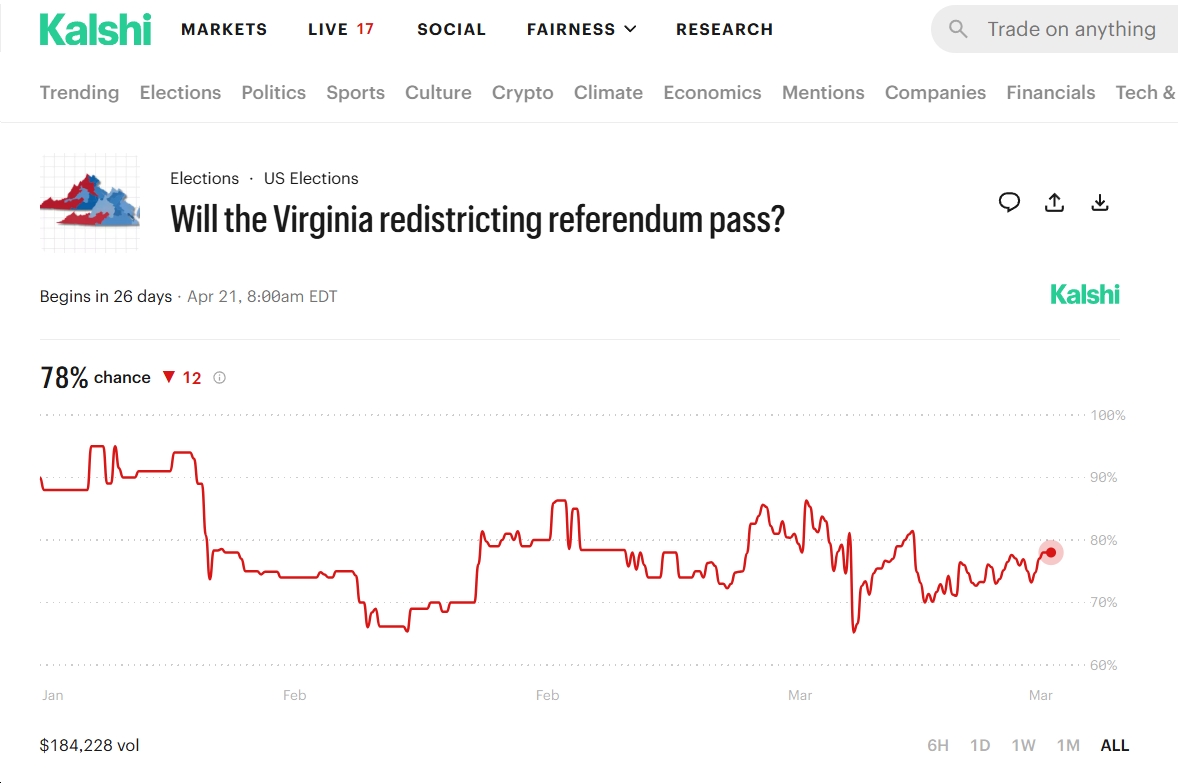Open the comments speech bubble icon
This screenshot has height=783, width=1178.
click(x=1009, y=203)
